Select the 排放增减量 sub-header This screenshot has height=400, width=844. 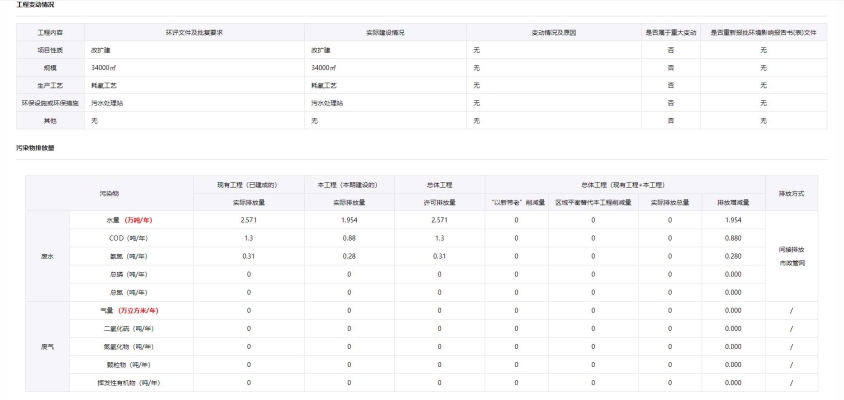(x=731, y=202)
